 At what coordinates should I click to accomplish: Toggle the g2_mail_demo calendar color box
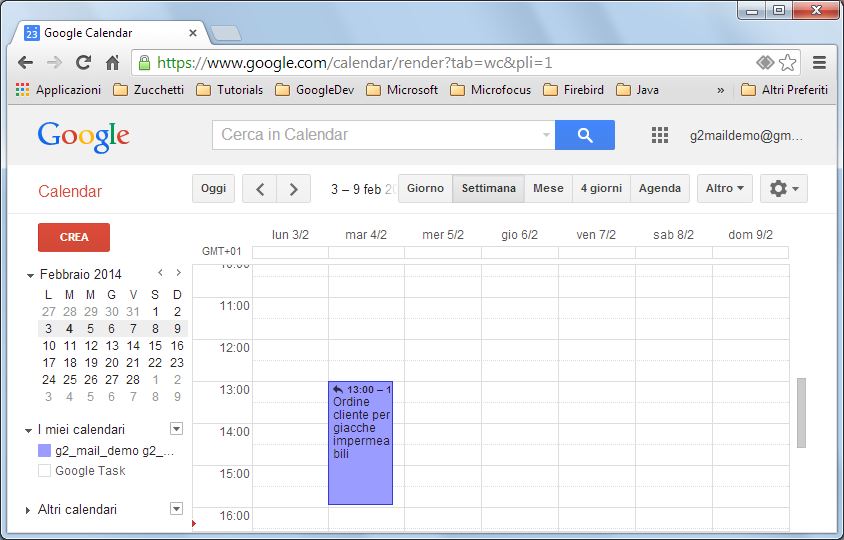(45, 451)
